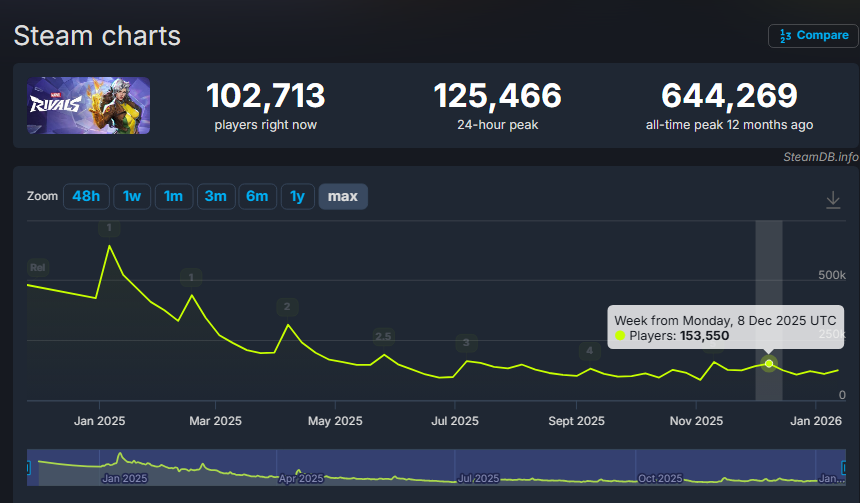The image size is (860, 503).
Task: Click the 644,269 all-time peak figure
Action: tap(729, 95)
